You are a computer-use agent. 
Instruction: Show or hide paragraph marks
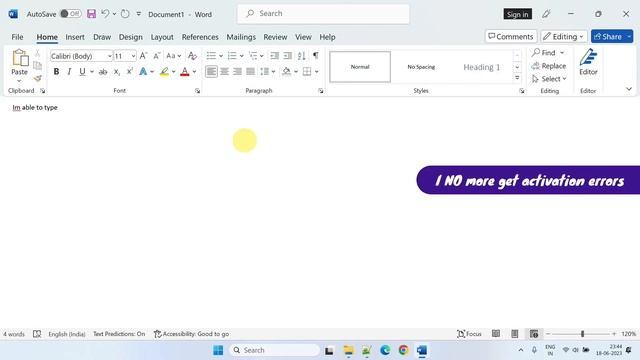(x=316, y=56)
